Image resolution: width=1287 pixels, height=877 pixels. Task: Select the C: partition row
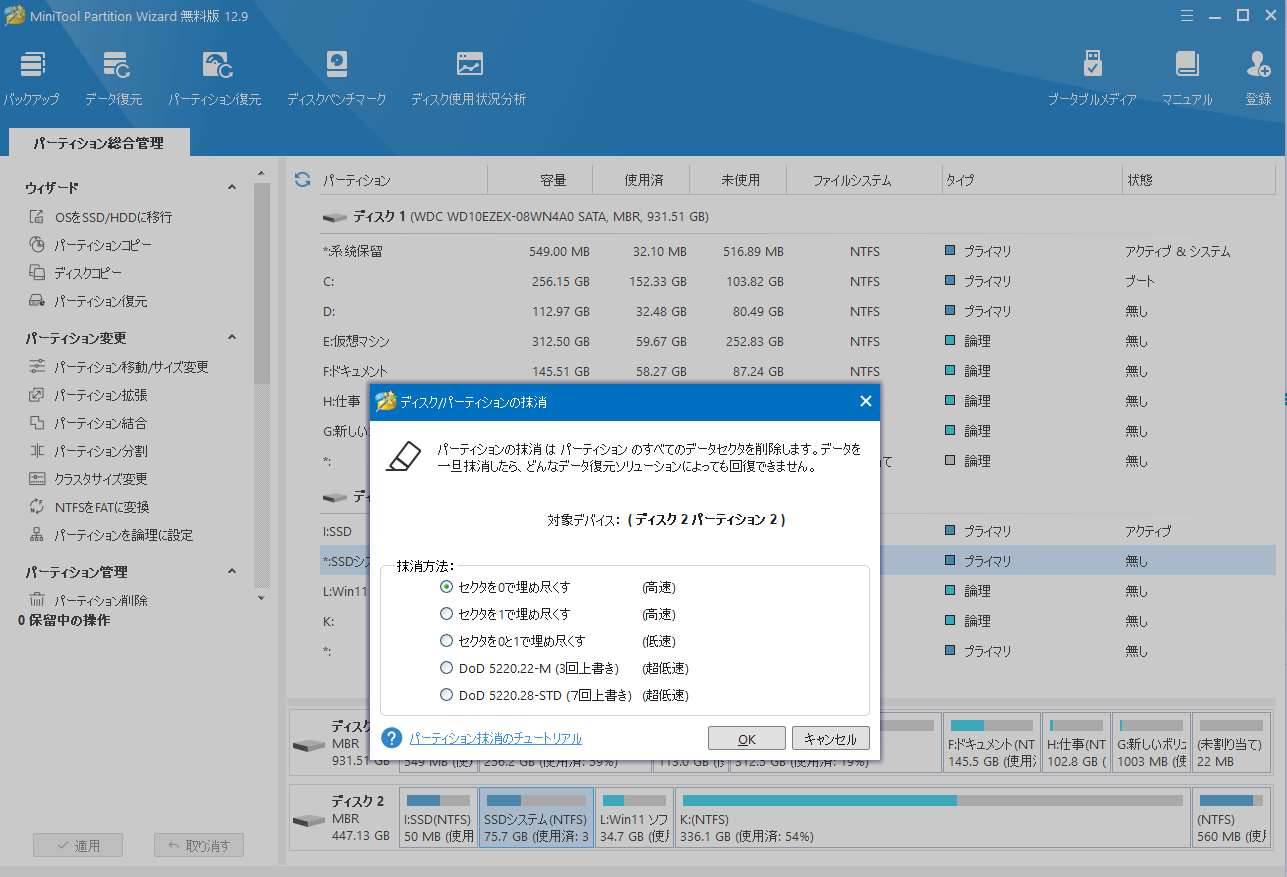click(x=798, y=282)
